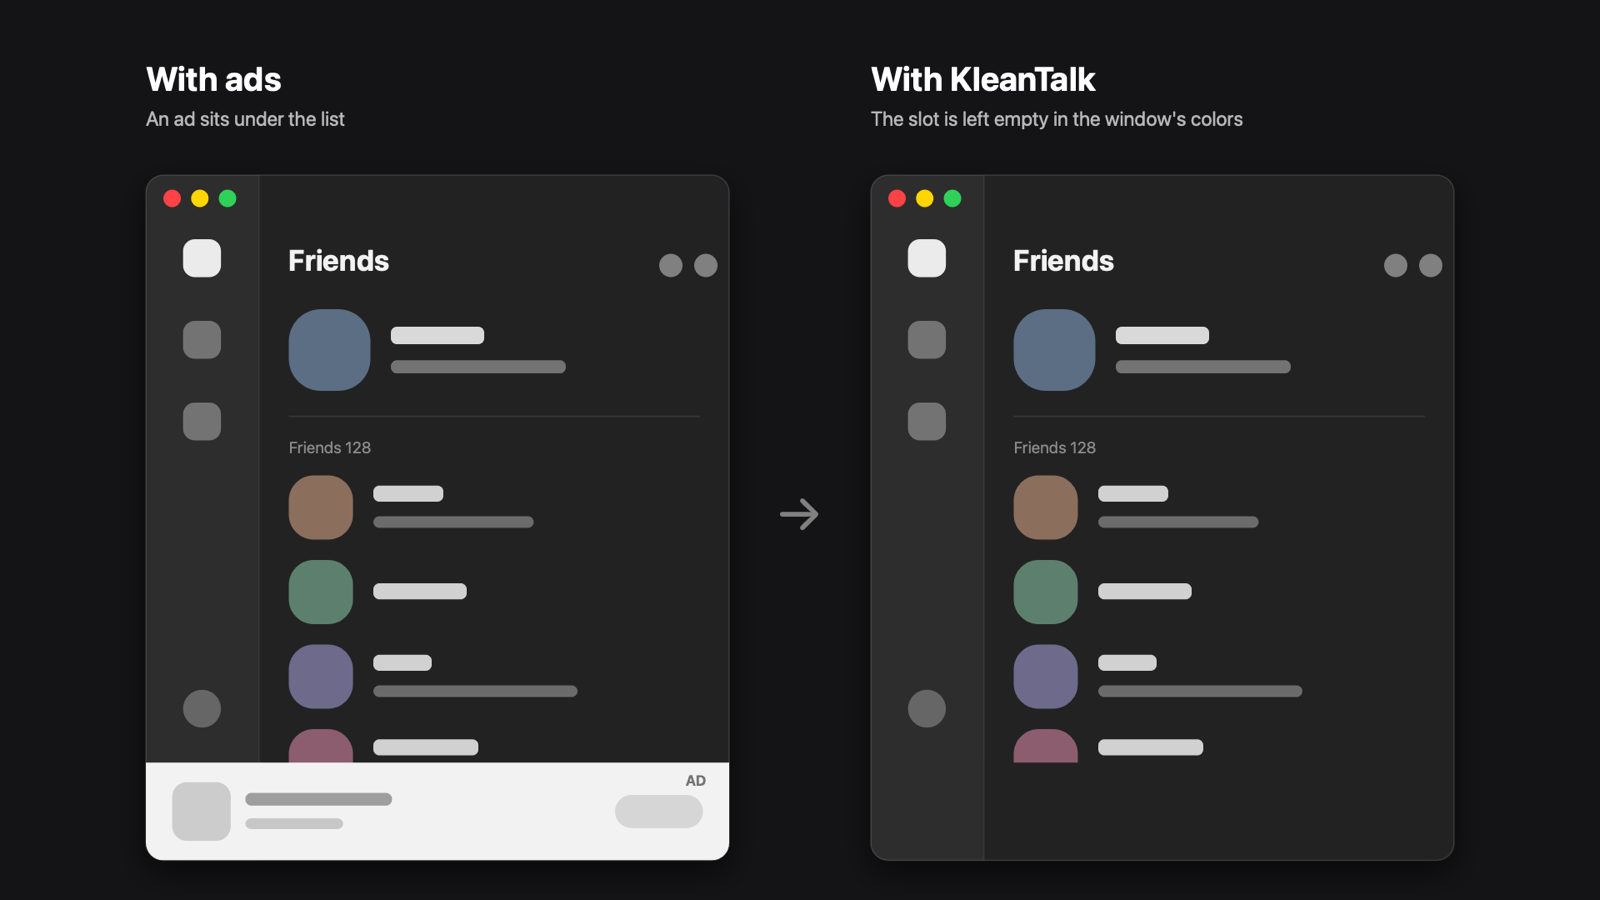
Task: Click white sidebar icon in left window
Action: coord(202,258)
